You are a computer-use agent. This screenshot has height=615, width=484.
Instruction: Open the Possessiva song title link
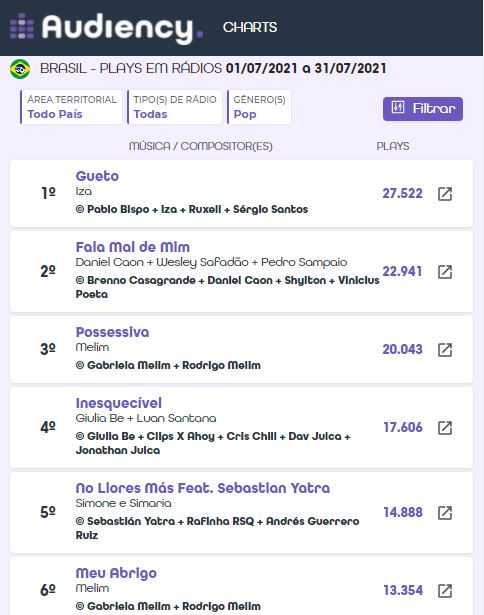pos(112,332)
